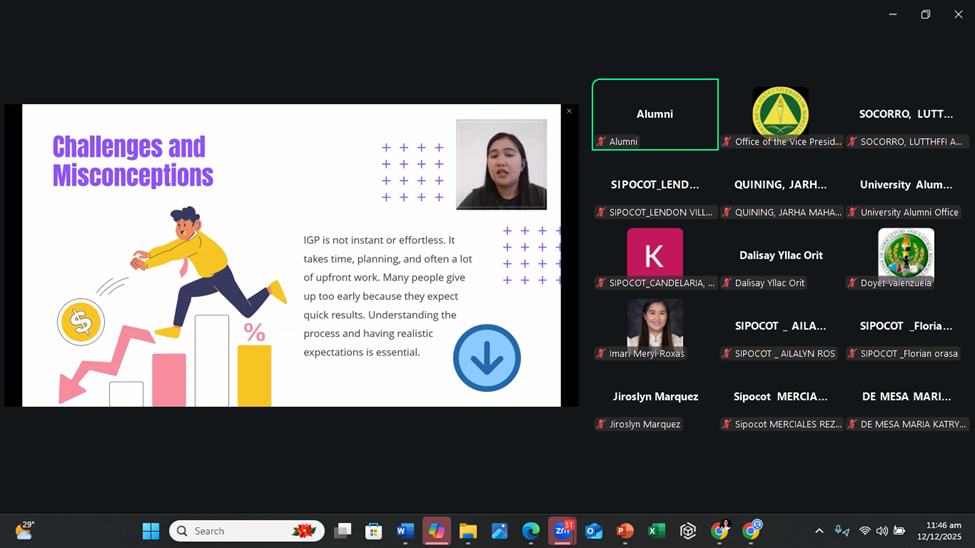
Task: Launch PowerPoint from the taskbar
Action: pos(625,531)
